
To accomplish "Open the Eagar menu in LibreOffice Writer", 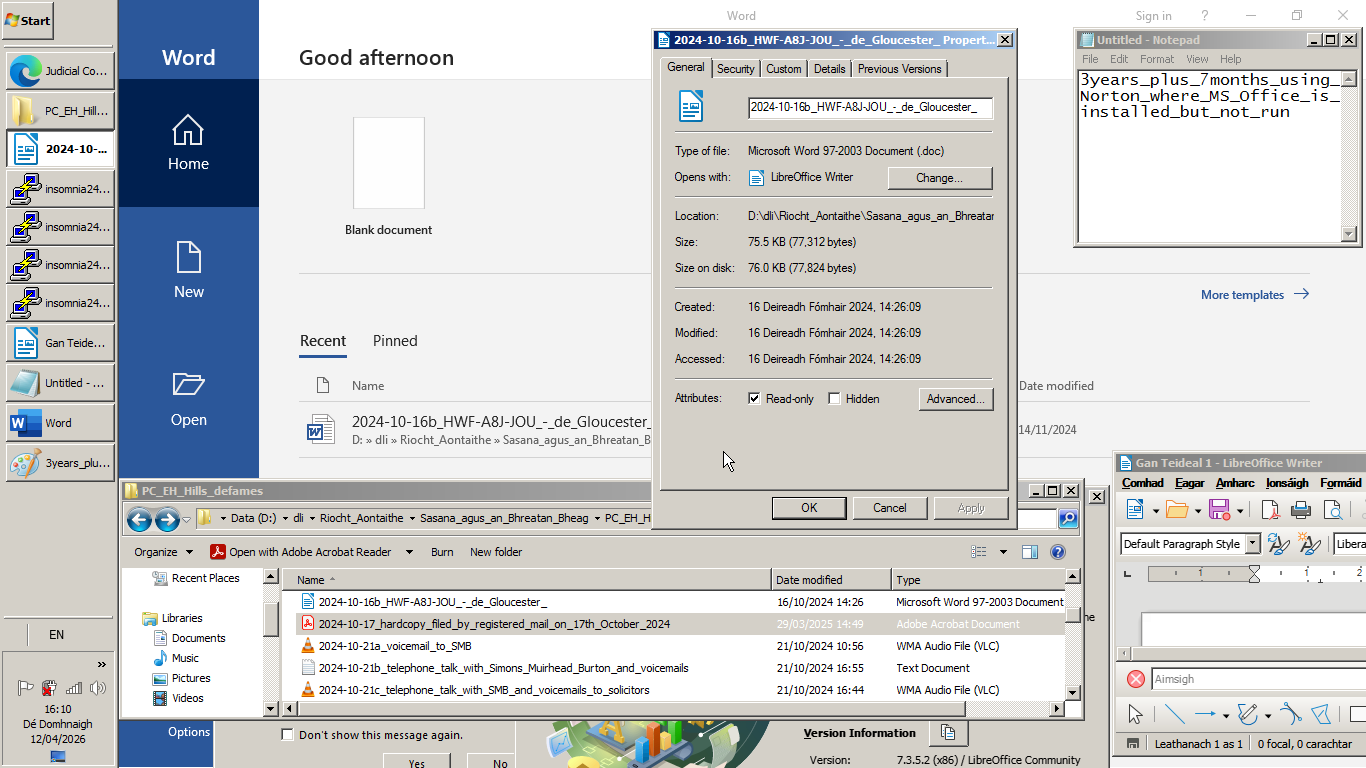I will pyautogui.click(x=1189, y=483).
